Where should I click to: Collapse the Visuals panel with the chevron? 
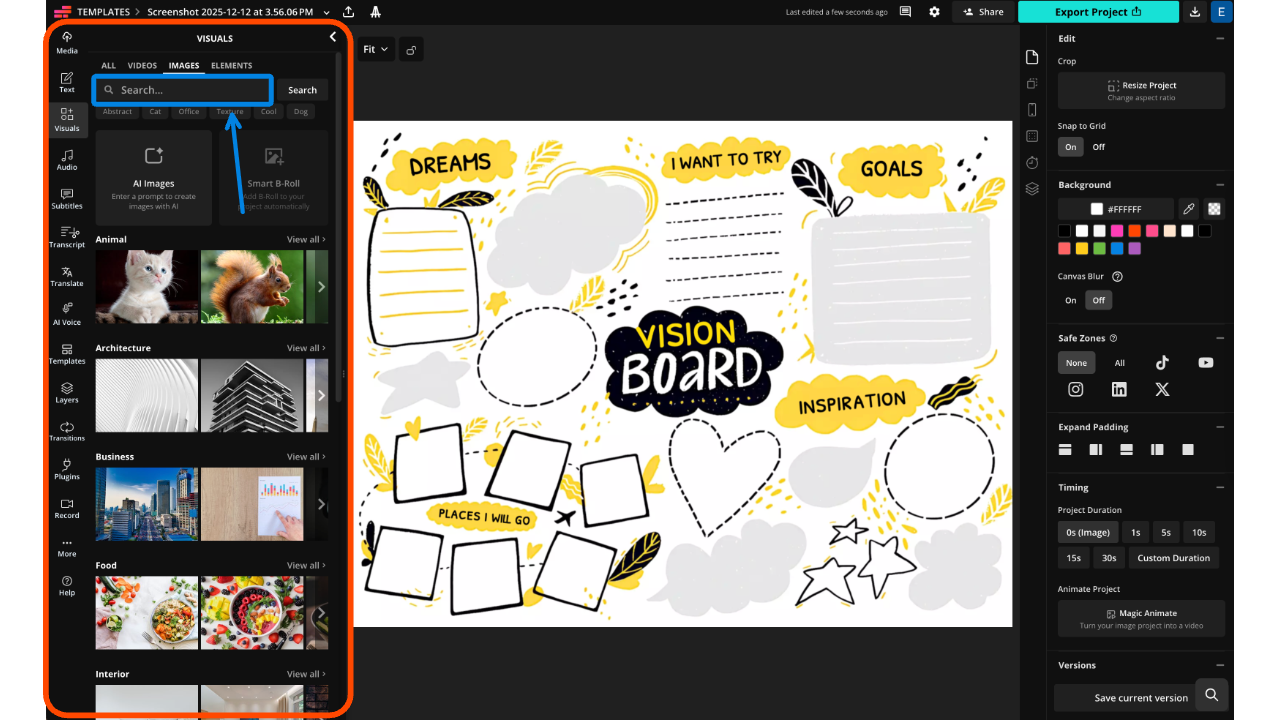tap(332, 36)
